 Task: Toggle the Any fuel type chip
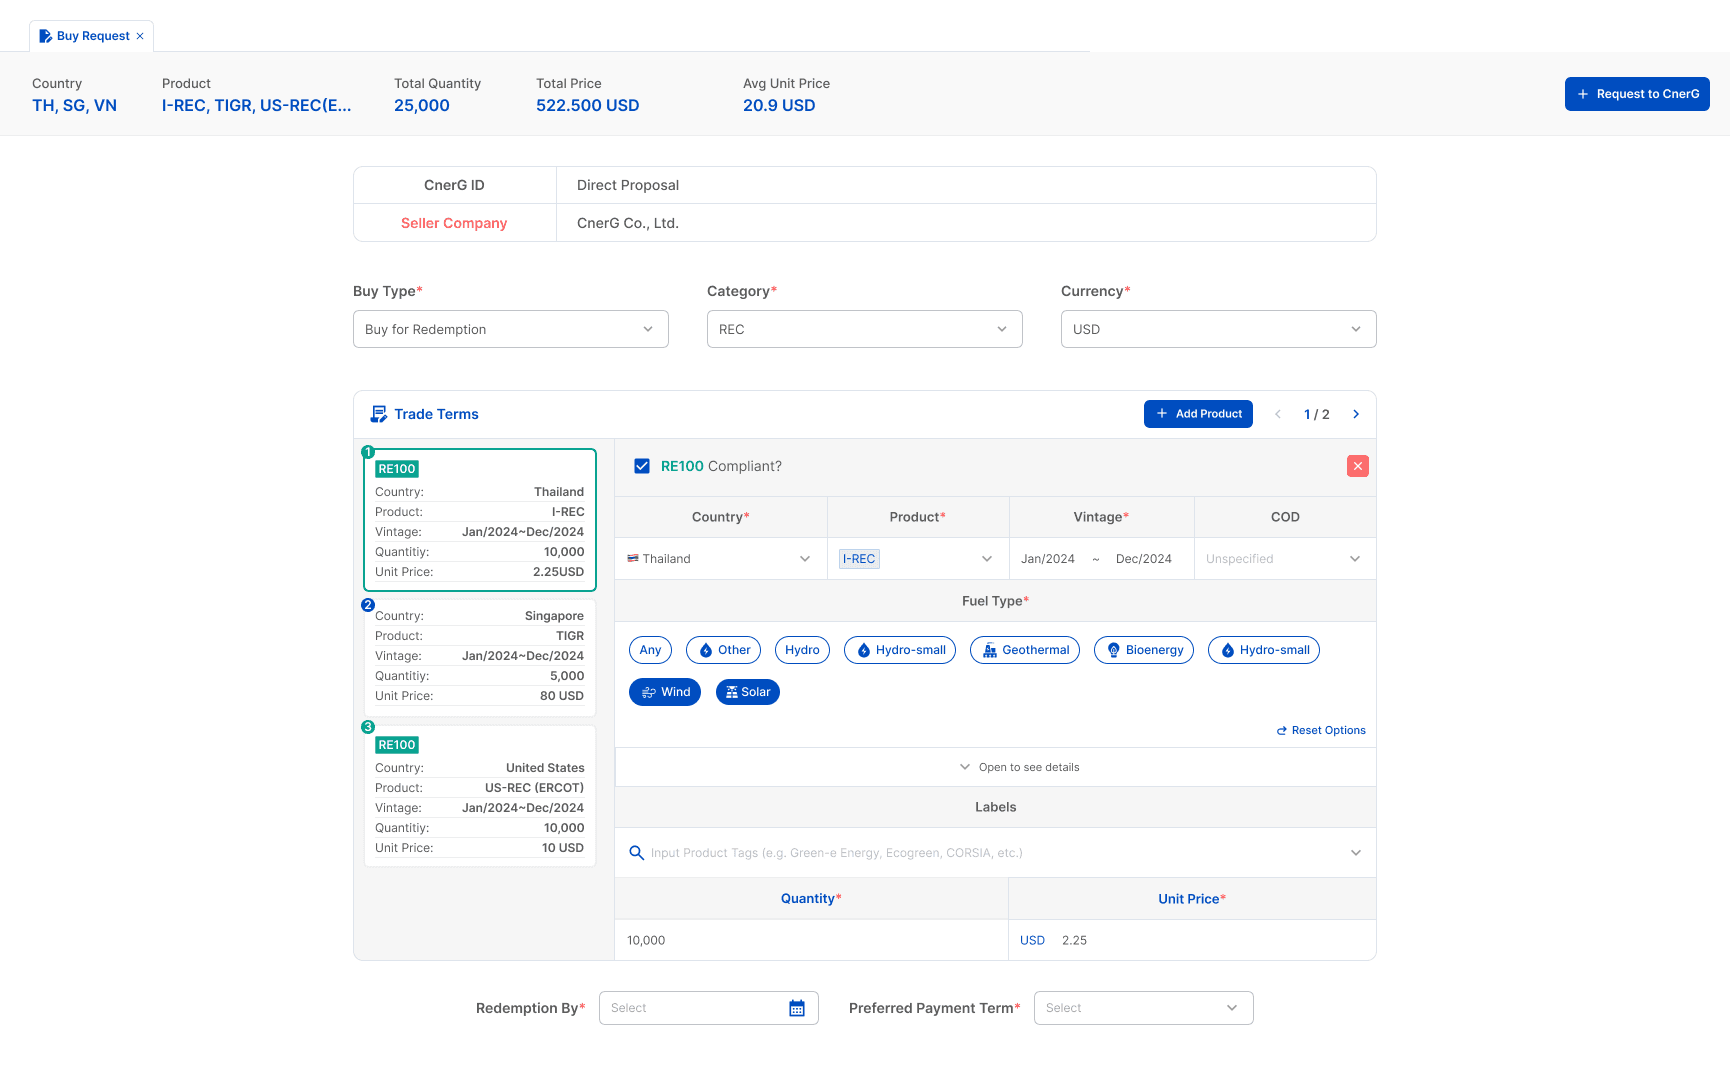pyautogui.click(x=650, y=649)
